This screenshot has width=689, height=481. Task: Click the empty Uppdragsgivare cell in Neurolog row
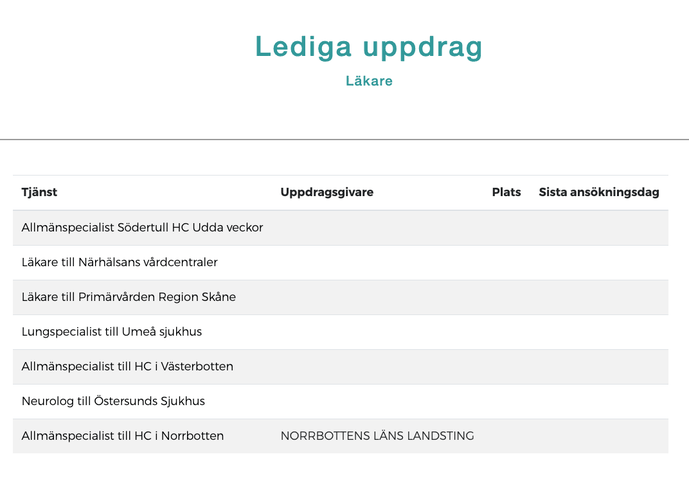[x=377, y=401]
